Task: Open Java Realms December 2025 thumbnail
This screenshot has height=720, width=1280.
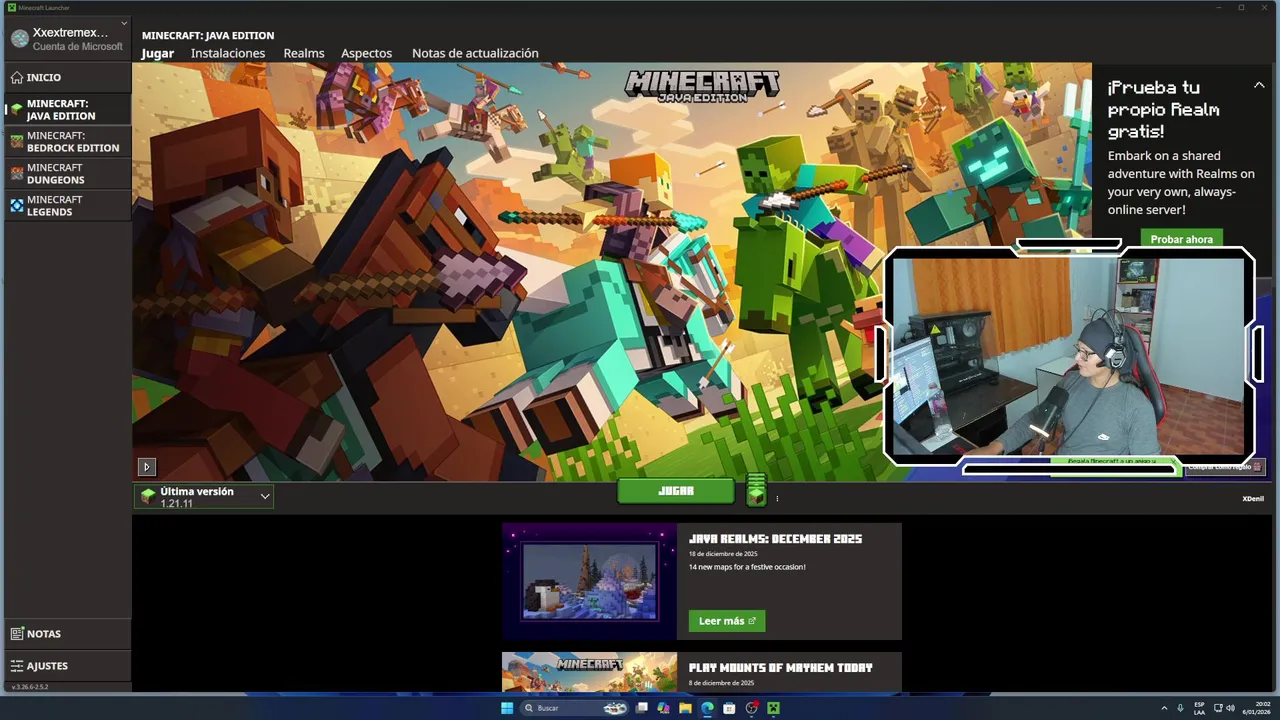Action: [x=589, y=581]
